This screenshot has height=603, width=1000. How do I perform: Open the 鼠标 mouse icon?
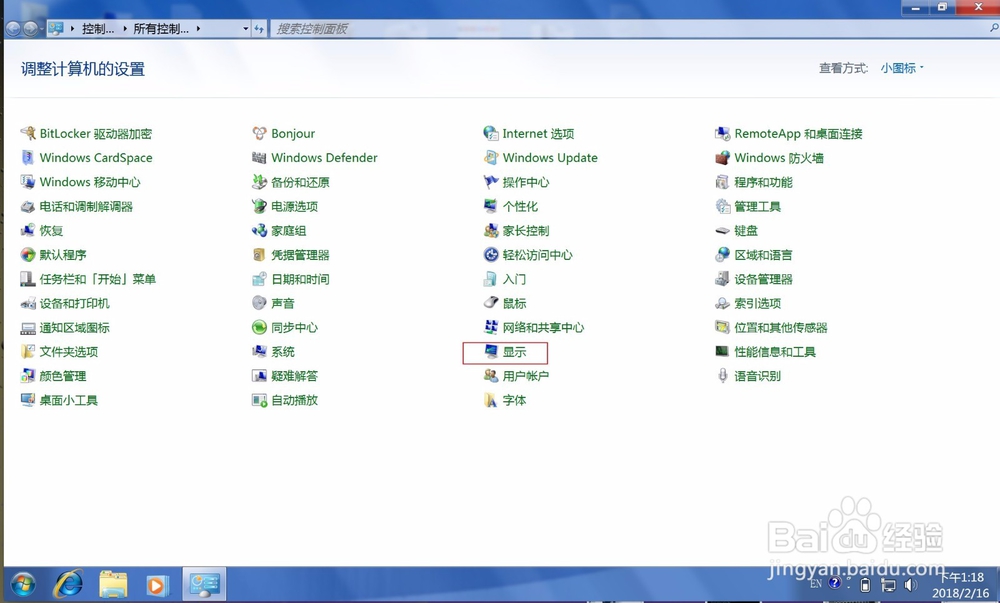tap(490, 303)
